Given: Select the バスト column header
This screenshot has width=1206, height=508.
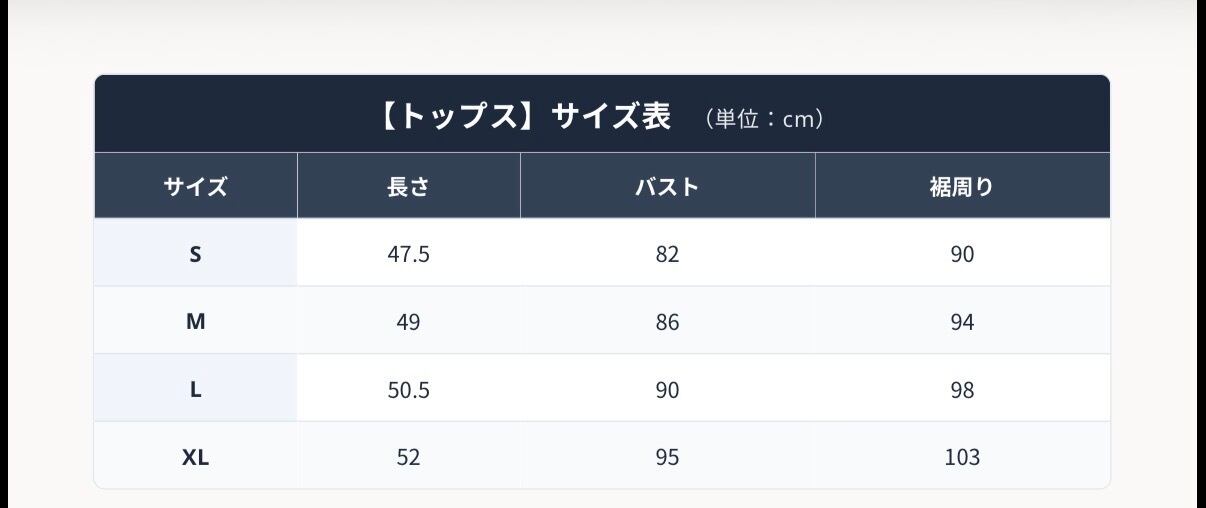Looking at the screenshot, I should click(668, 186).
